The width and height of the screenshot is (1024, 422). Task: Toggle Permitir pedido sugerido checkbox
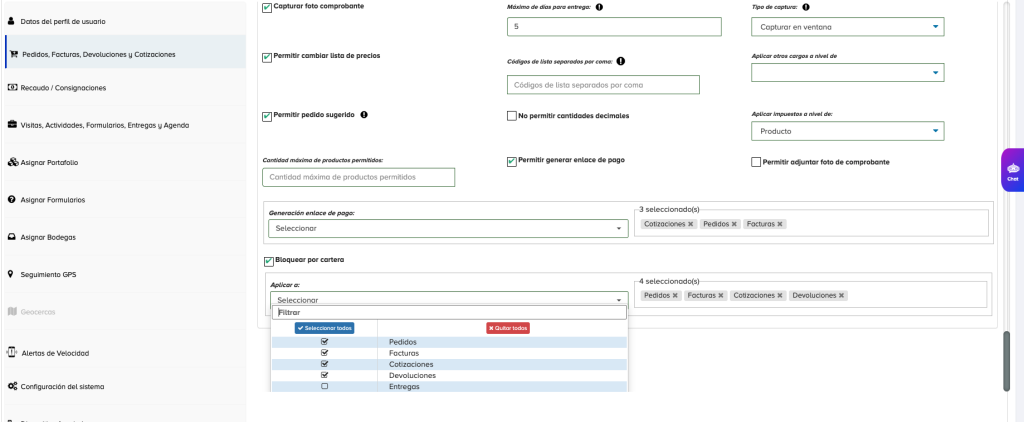pyautogui.click(x=267, y=117)
